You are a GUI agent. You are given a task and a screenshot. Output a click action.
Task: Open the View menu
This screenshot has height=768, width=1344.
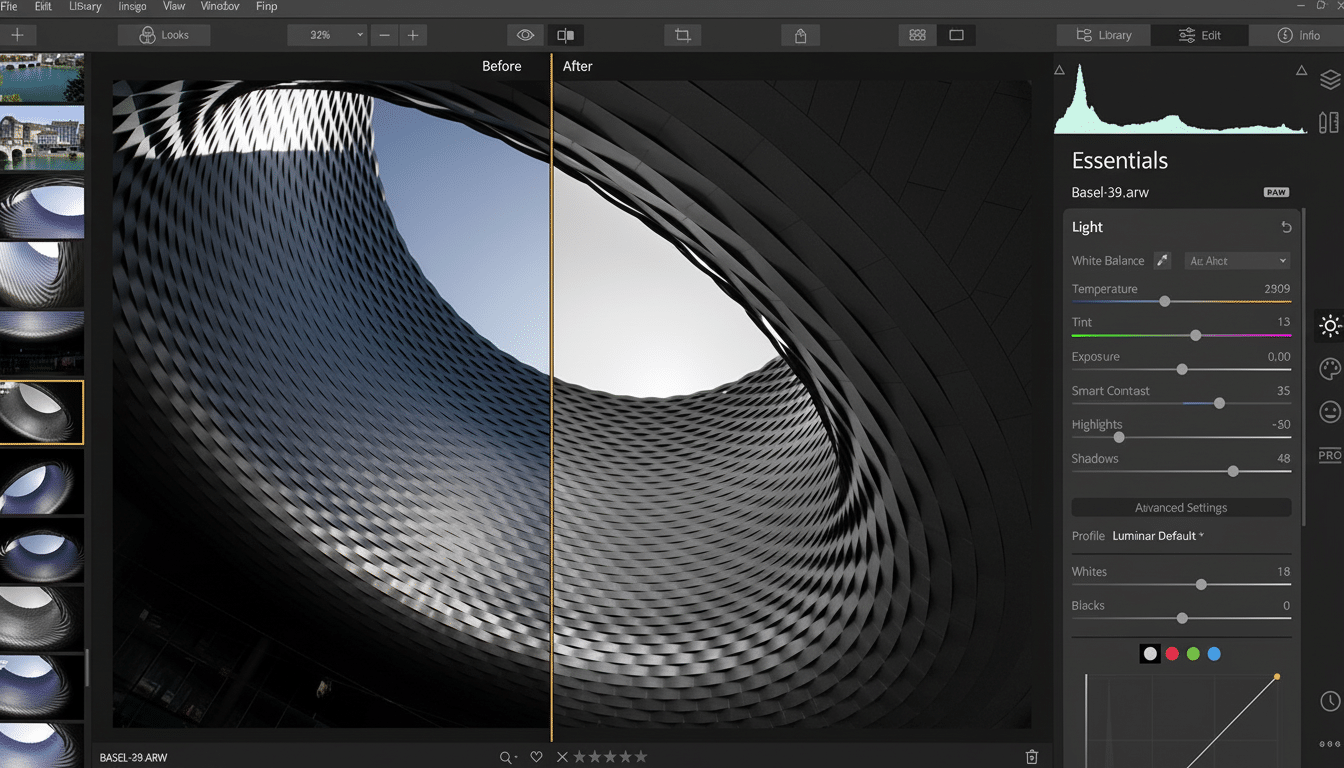[x=173, y=6]
